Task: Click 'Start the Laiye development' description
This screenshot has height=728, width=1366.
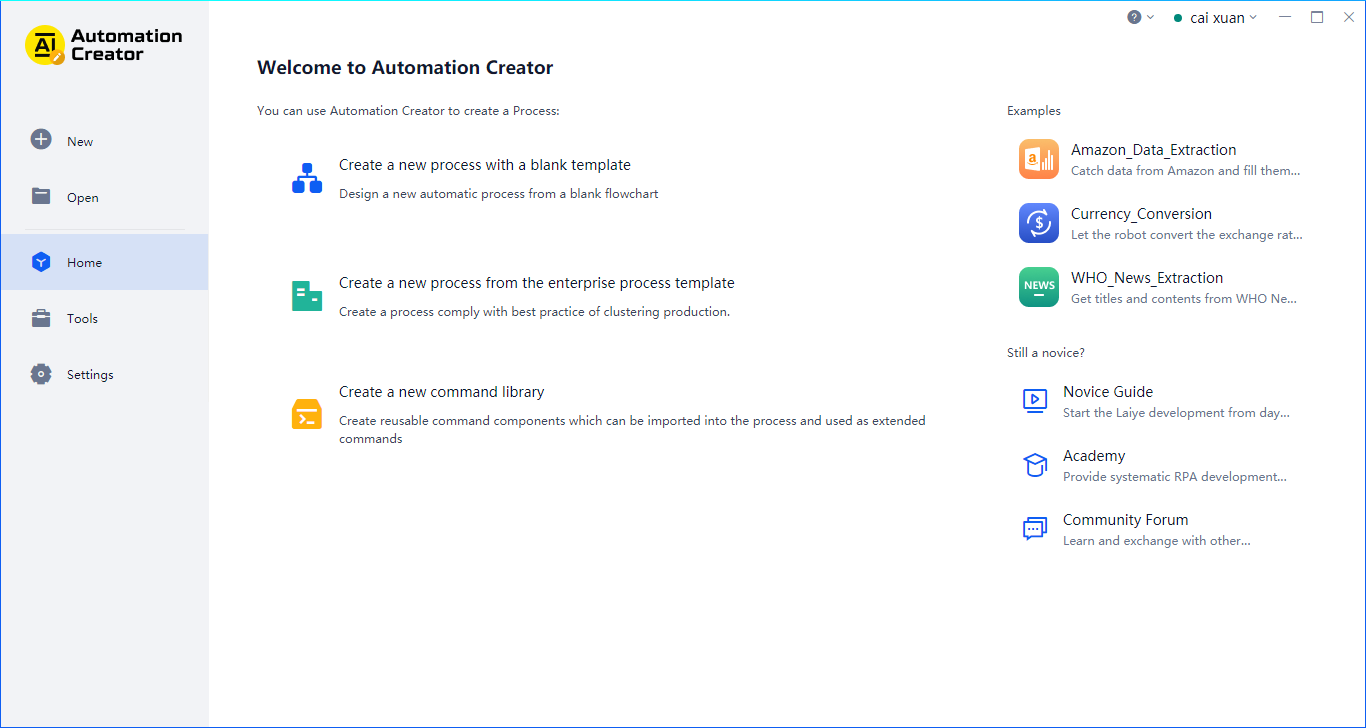Action: pos(1177,413)
